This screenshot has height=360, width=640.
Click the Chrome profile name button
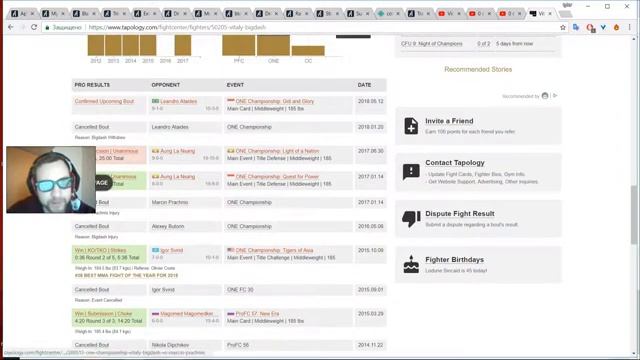click(x=567, y=5)
